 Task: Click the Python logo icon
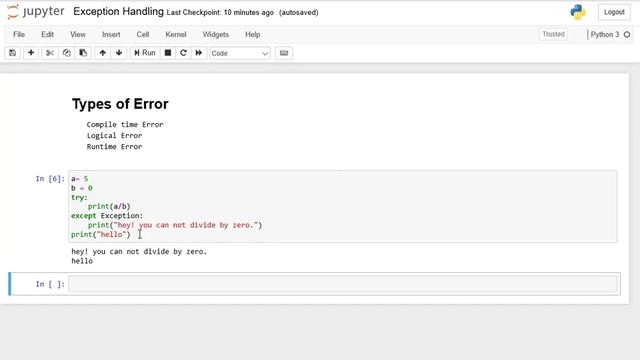578,12
